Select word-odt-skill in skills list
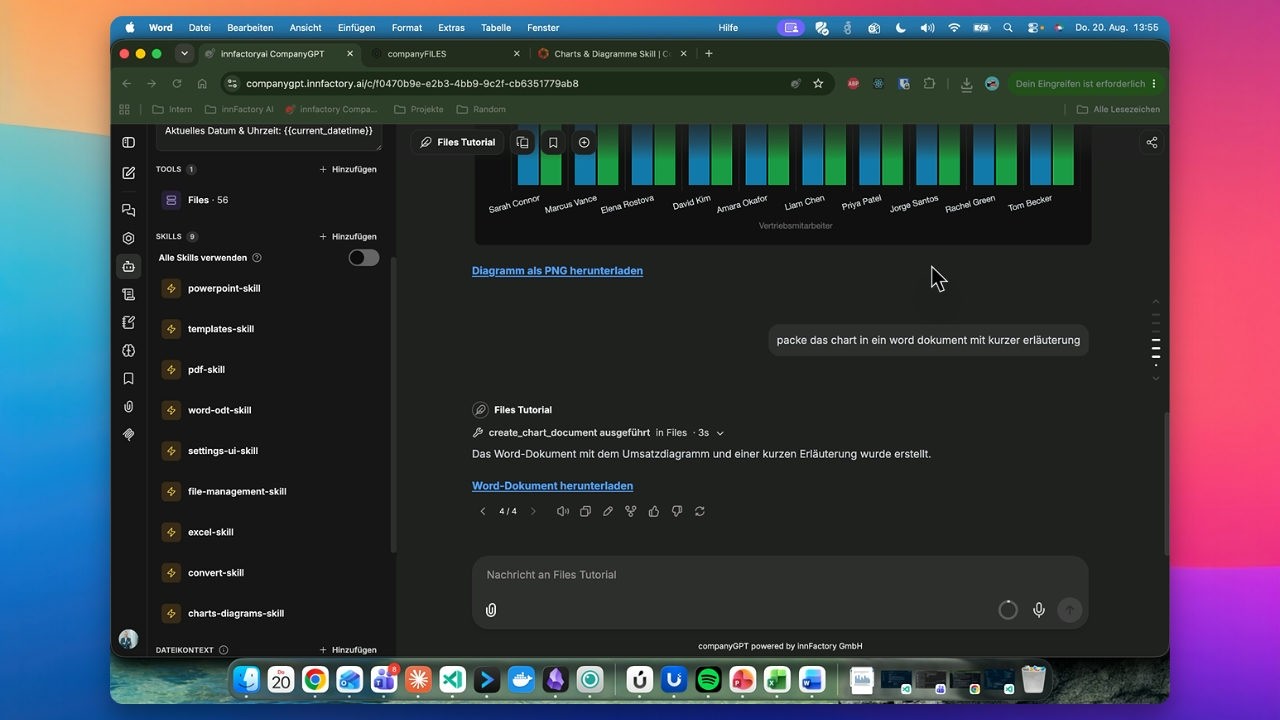This screenshot has height=720, width=1280. tap(219, 410)
